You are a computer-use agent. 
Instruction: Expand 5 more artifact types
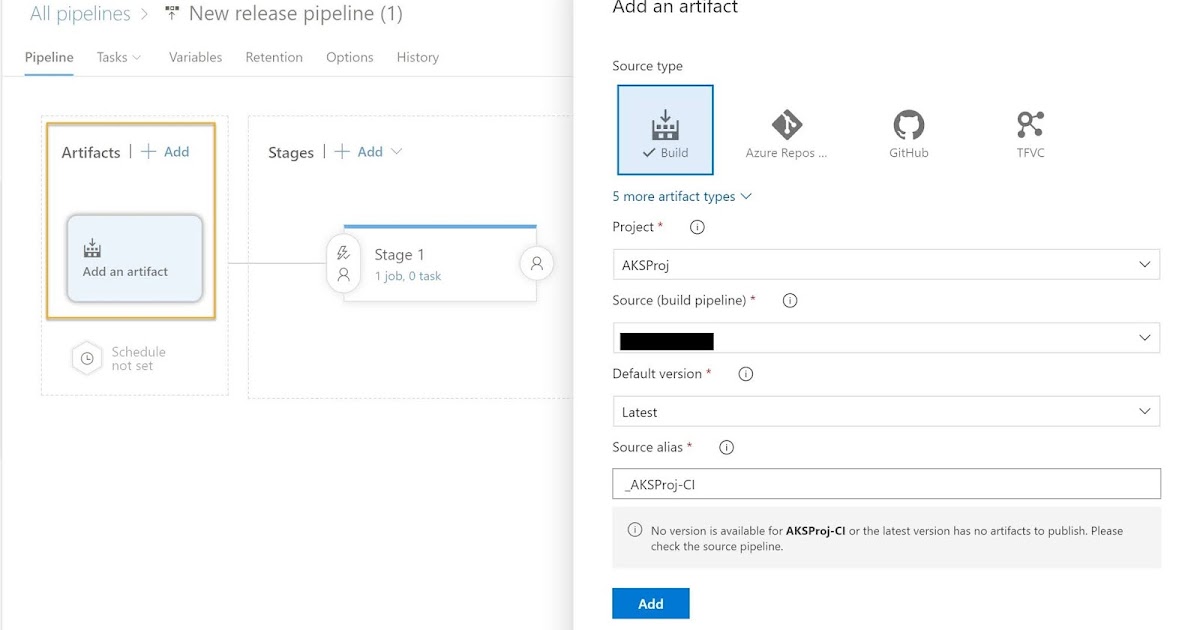[x=682, y=196]
